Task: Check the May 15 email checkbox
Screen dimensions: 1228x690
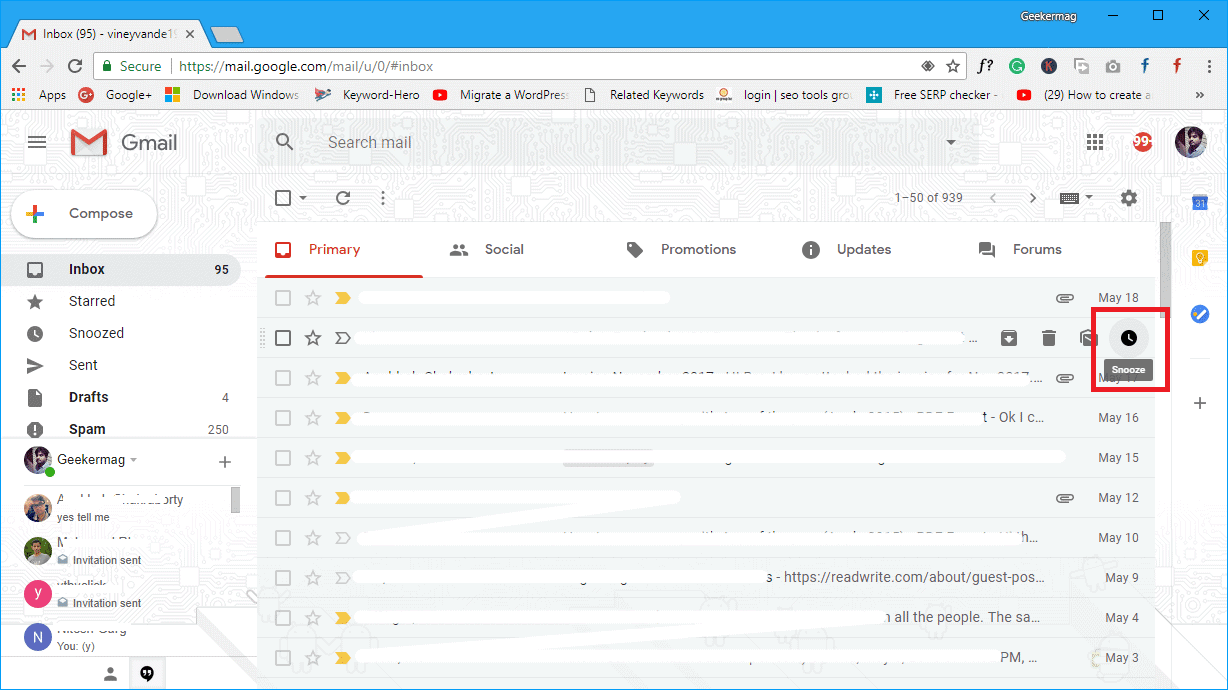Action: click(x=283, y=457)
